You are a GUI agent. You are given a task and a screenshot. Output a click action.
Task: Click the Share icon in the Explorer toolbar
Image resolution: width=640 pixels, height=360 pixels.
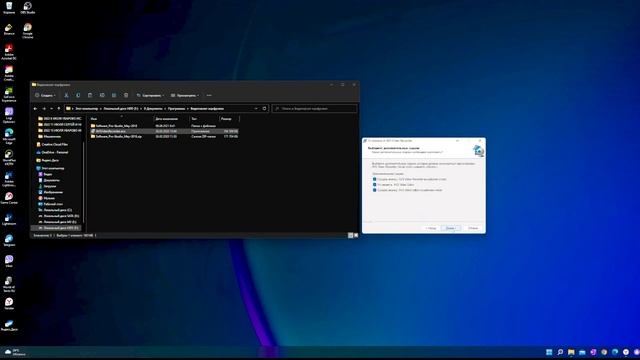pyautogui.click(x=114, y=95)
